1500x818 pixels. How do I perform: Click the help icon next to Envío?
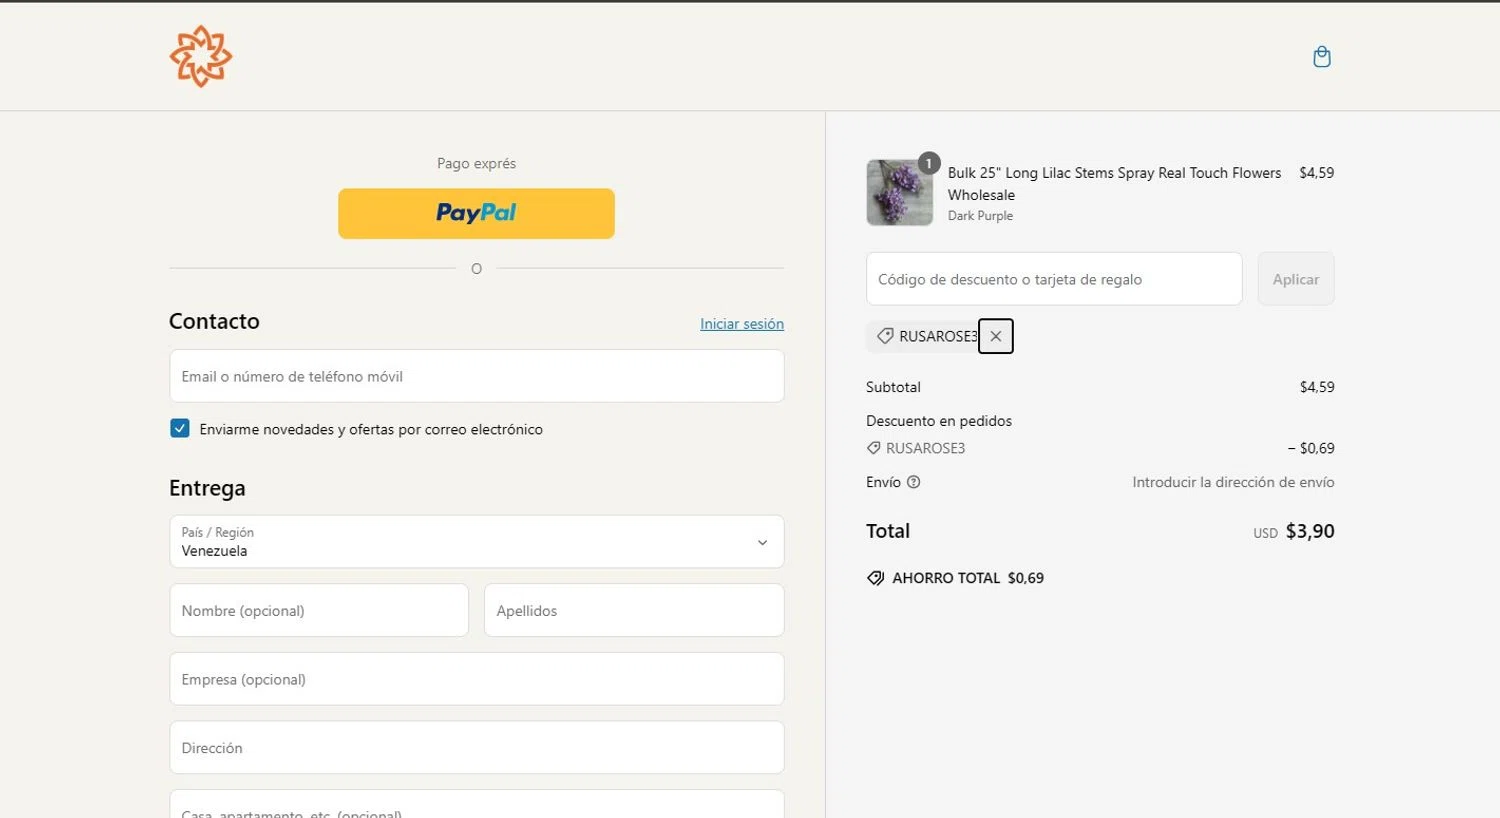pyautogui.click(x=913, y=482)
